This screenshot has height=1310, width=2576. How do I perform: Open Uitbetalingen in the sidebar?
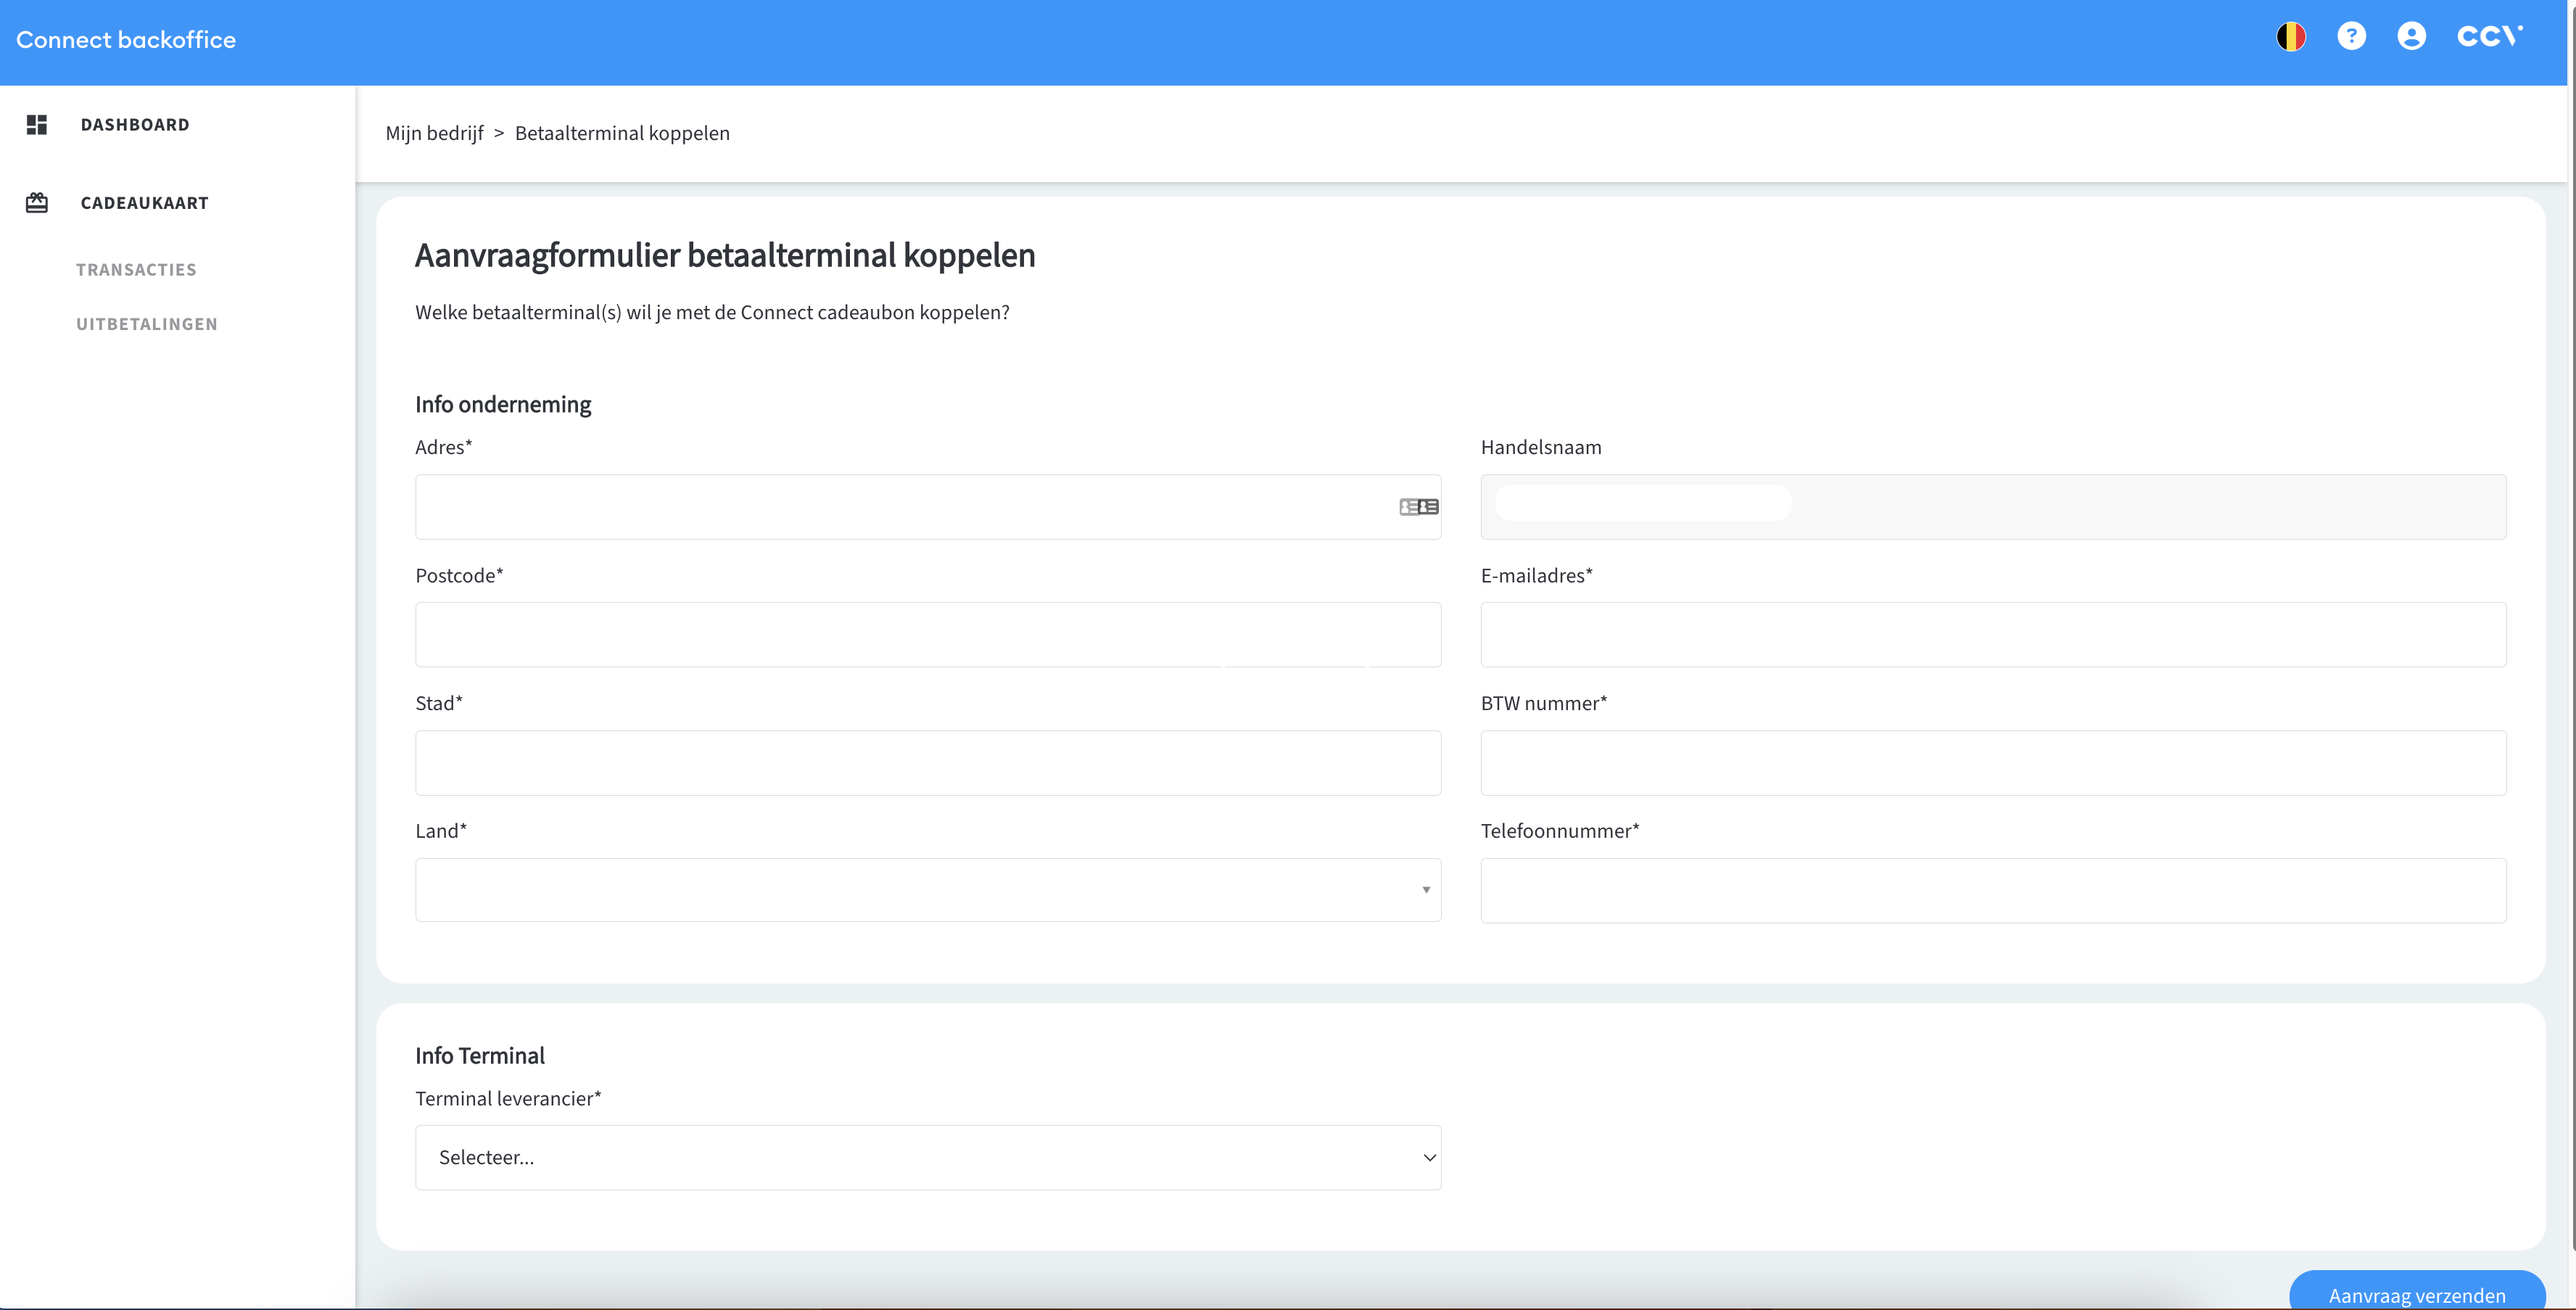147,324
